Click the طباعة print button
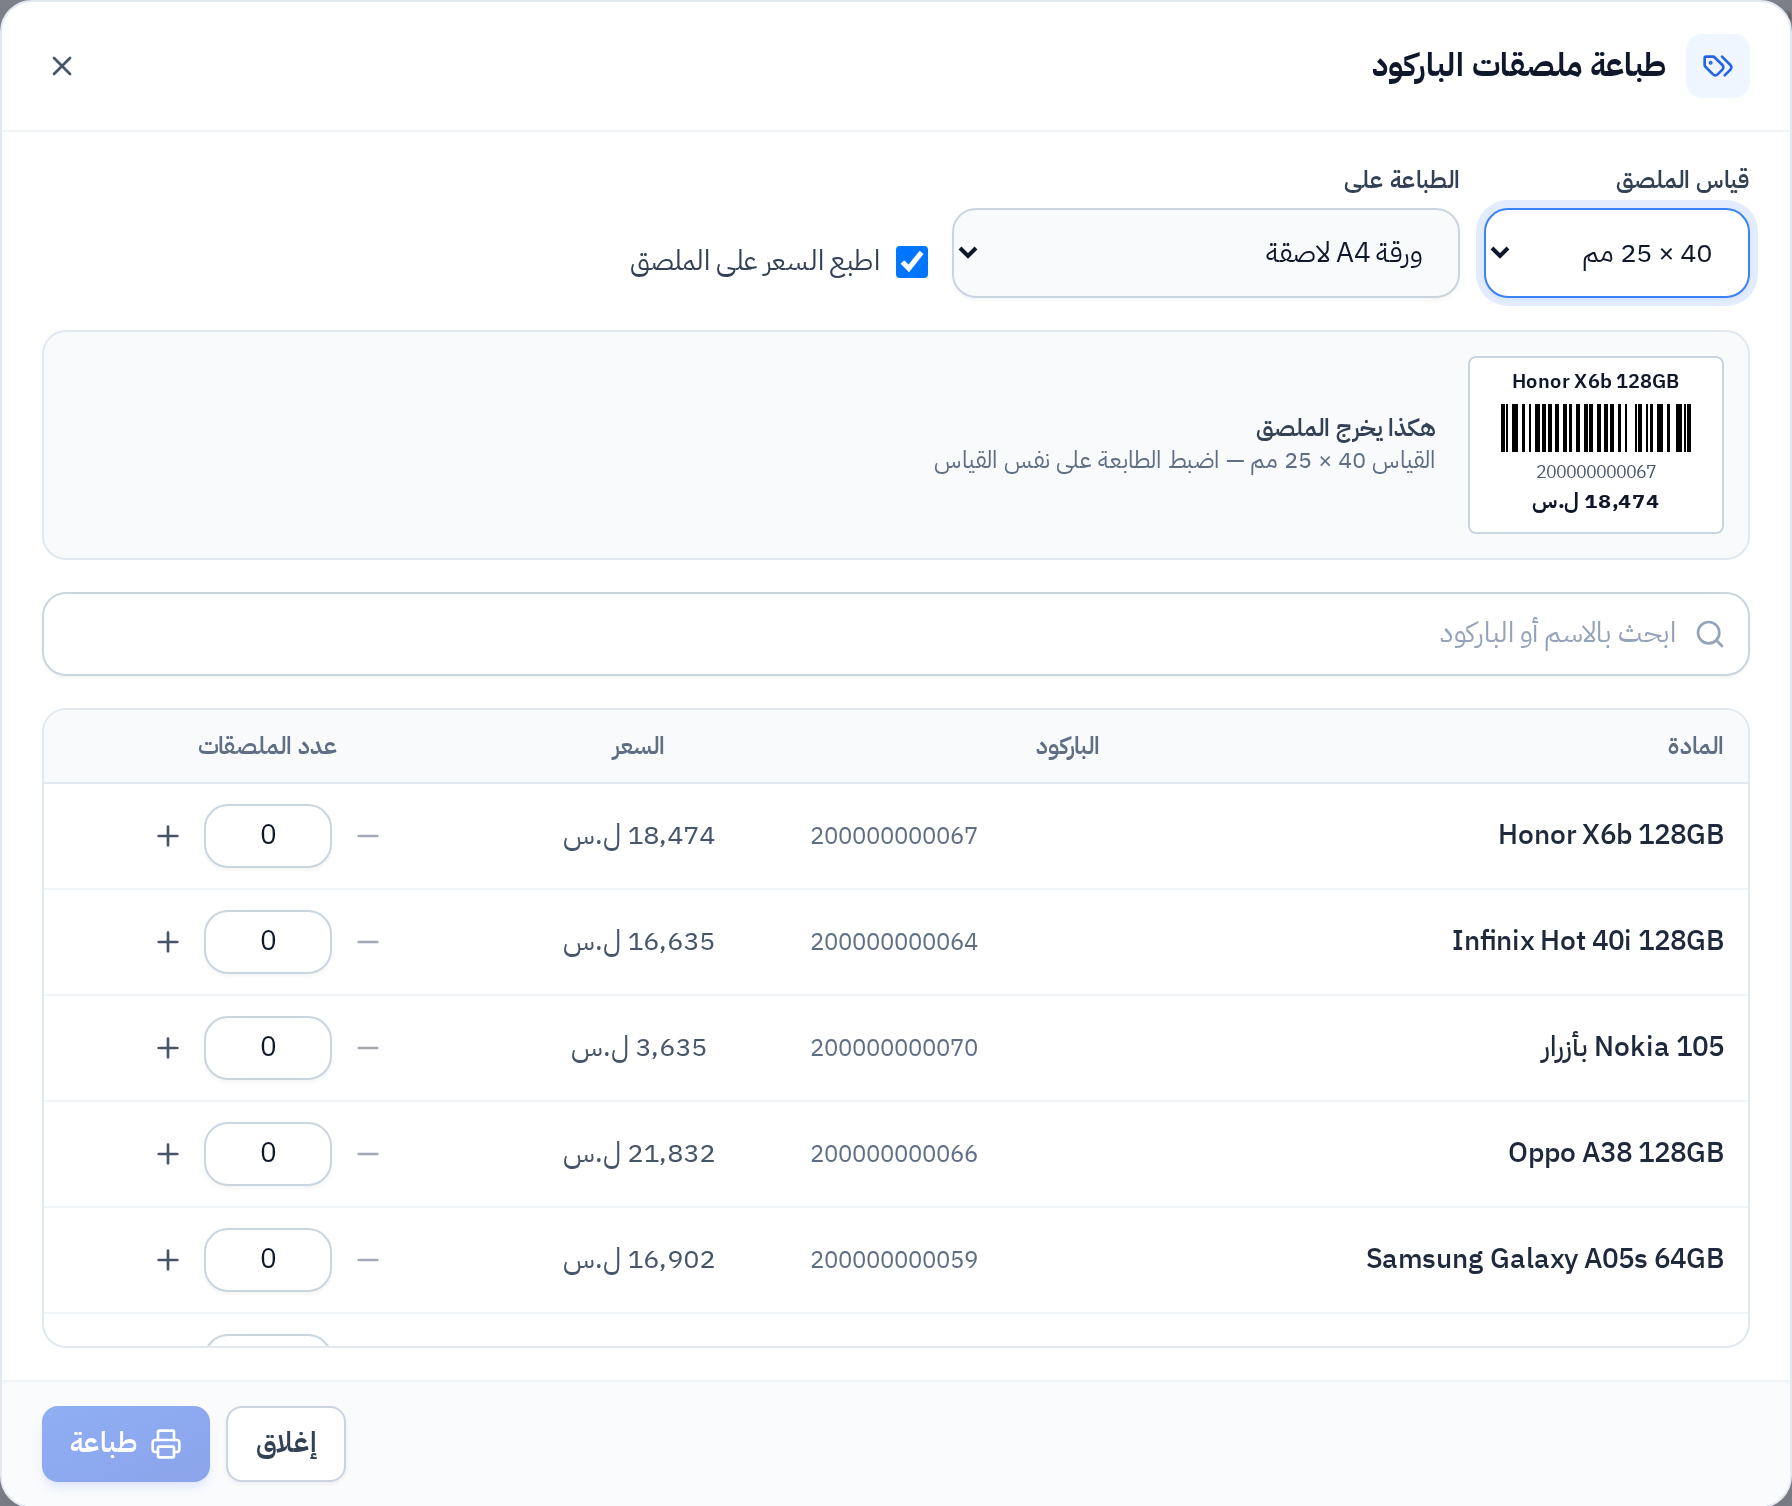The image size is (1792, 1506). click(126, 1444)
